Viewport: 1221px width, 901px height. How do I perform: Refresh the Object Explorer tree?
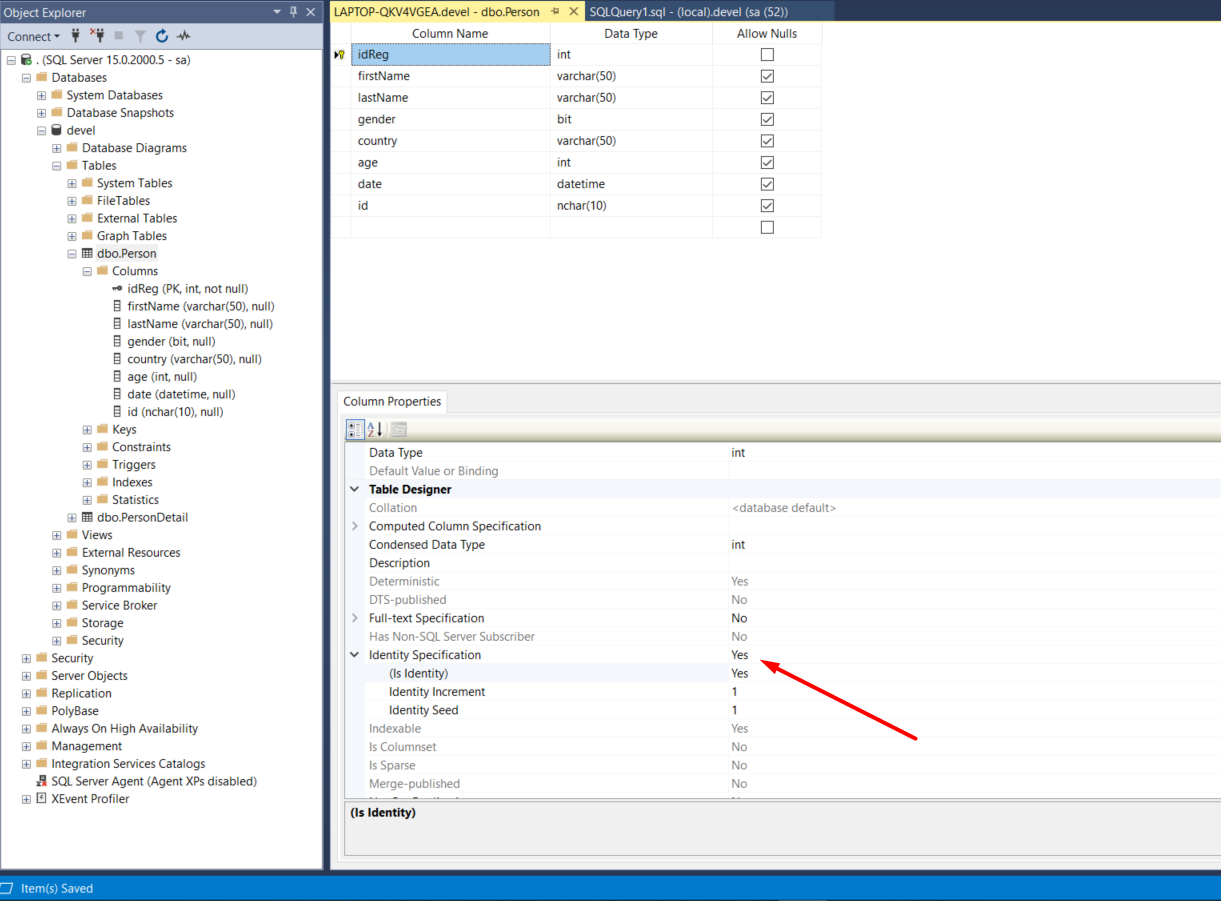tap(162, 36)
